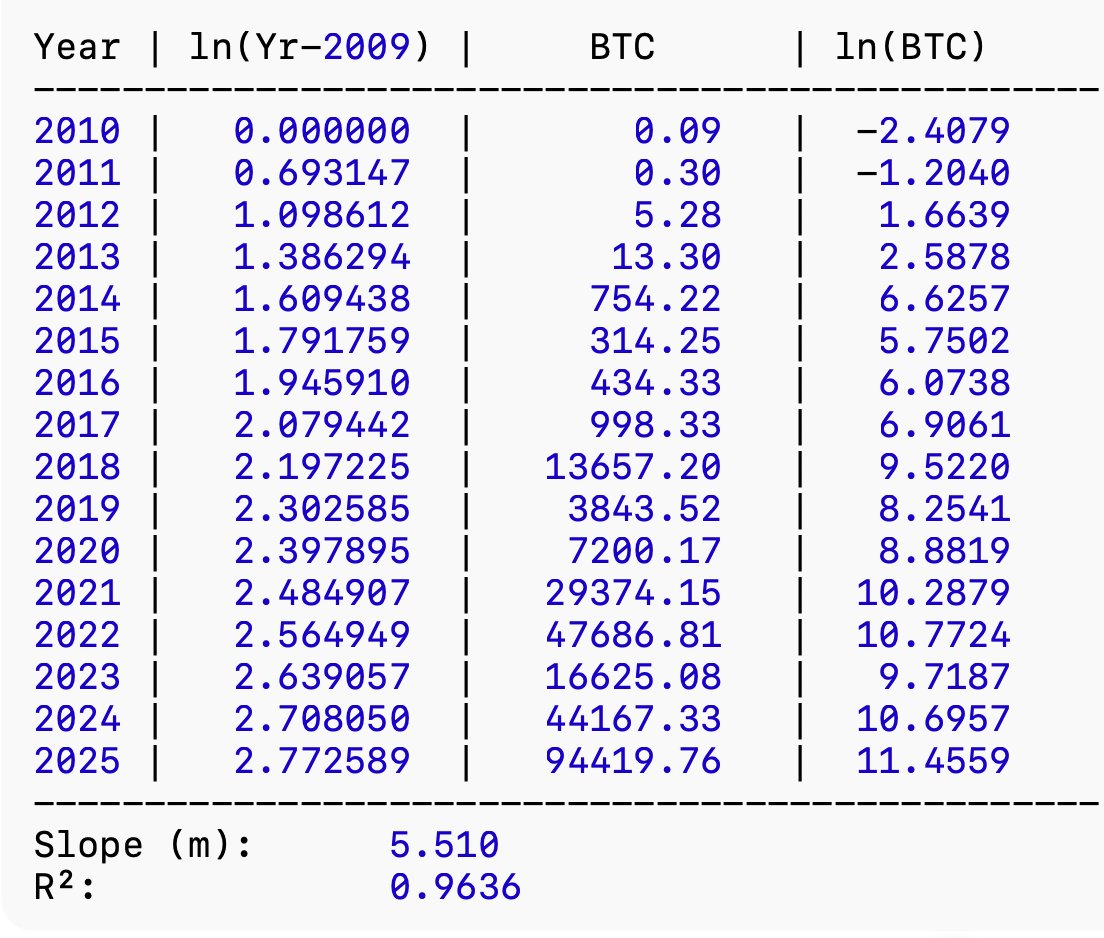This screenshot has height=938, width=1104.
Task: Click ln(BTC) value 6.6257
Action: click(x=945, y=299)
